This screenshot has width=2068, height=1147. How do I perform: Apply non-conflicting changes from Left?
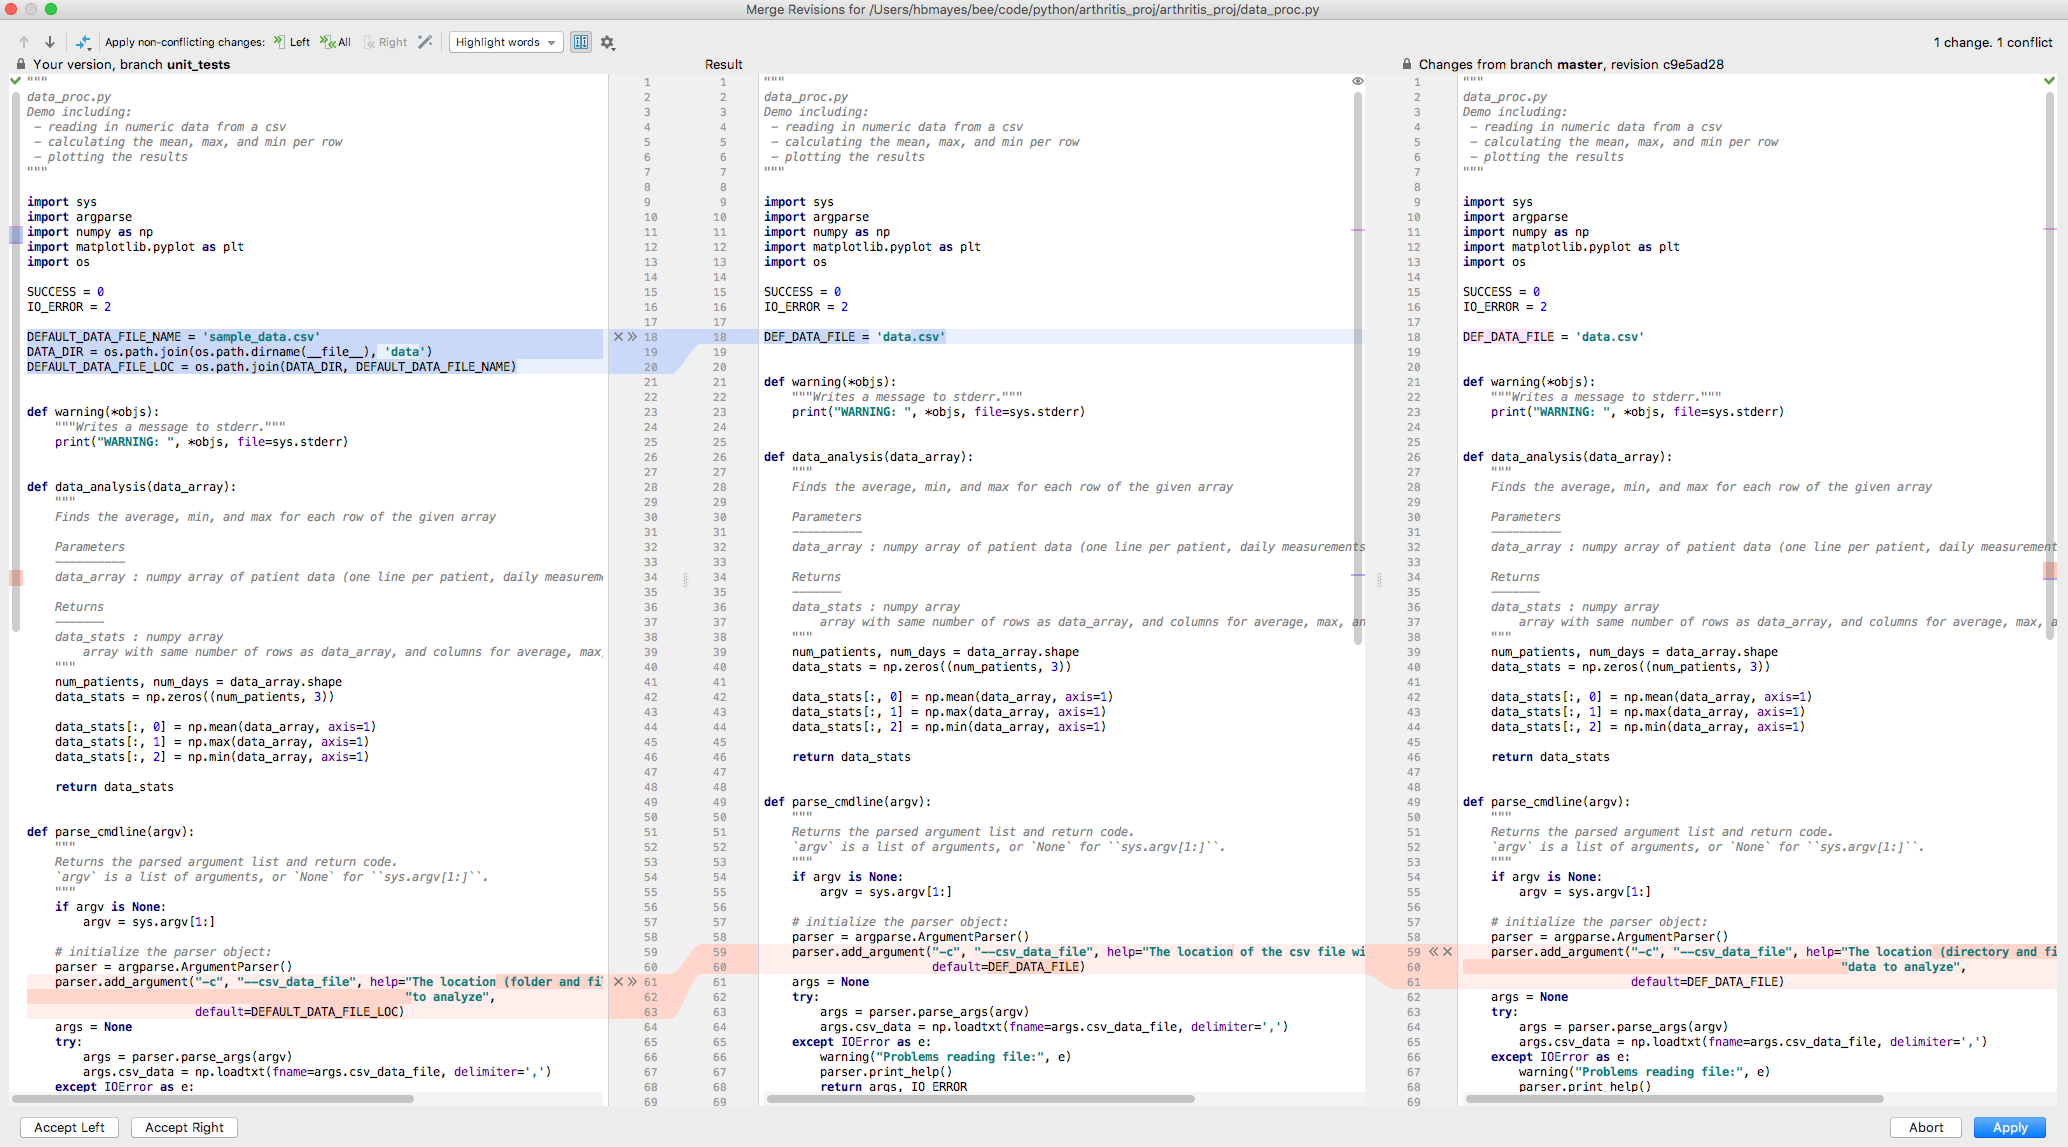point(292,42)
